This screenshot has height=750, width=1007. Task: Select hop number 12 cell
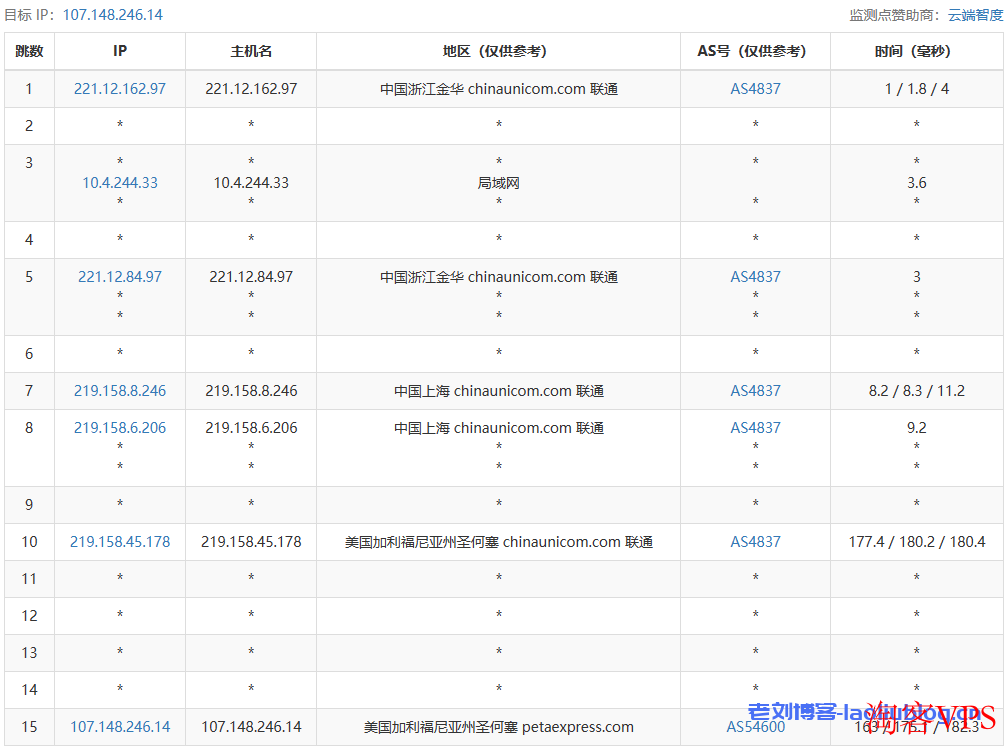click(x=29, y=615)
